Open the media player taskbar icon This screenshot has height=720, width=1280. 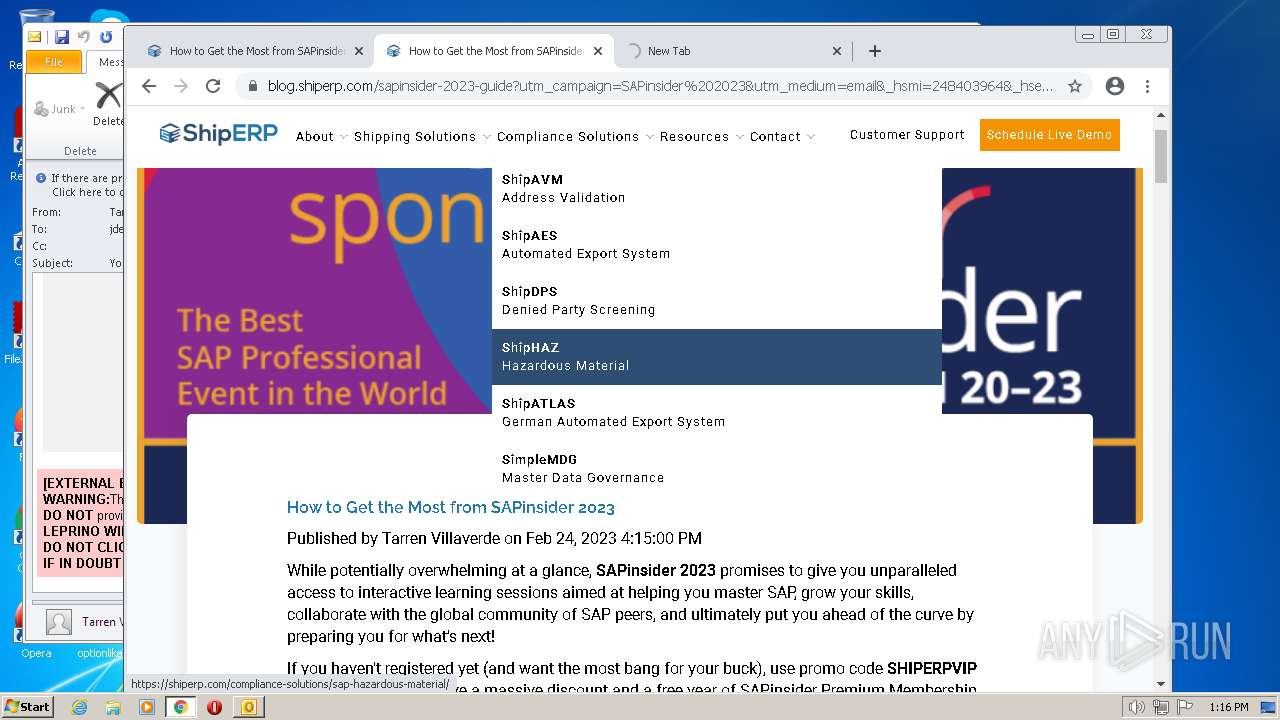click(147, 707)
